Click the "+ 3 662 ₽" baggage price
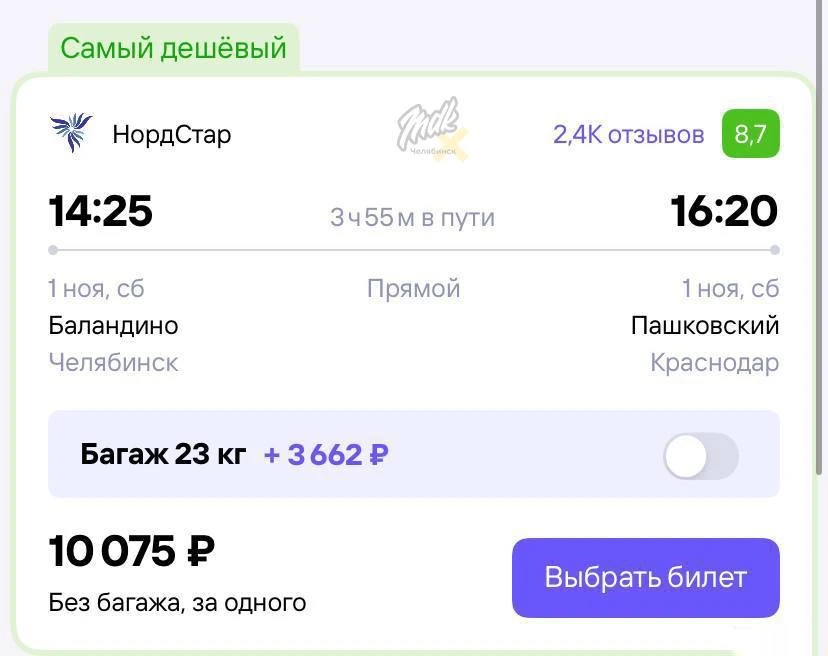 coord(326,455)
